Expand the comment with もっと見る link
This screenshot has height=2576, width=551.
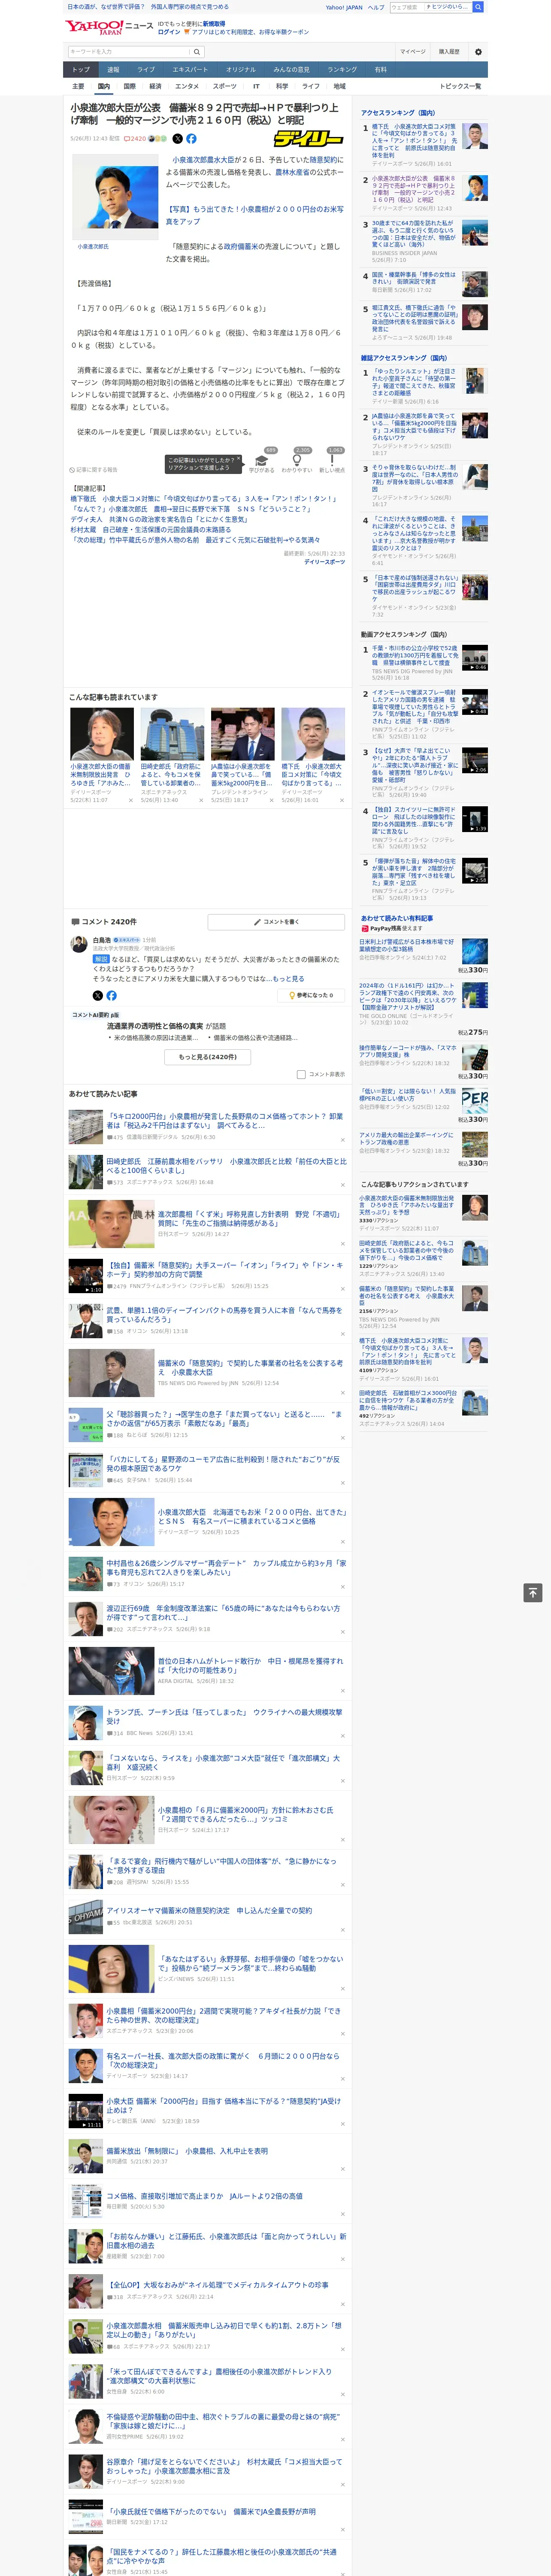(288, 979)
